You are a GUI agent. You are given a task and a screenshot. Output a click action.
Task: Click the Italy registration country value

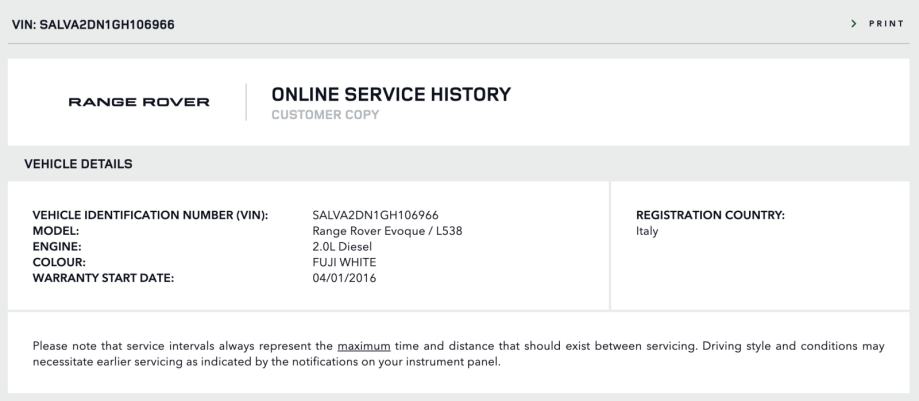click(648, 231)
